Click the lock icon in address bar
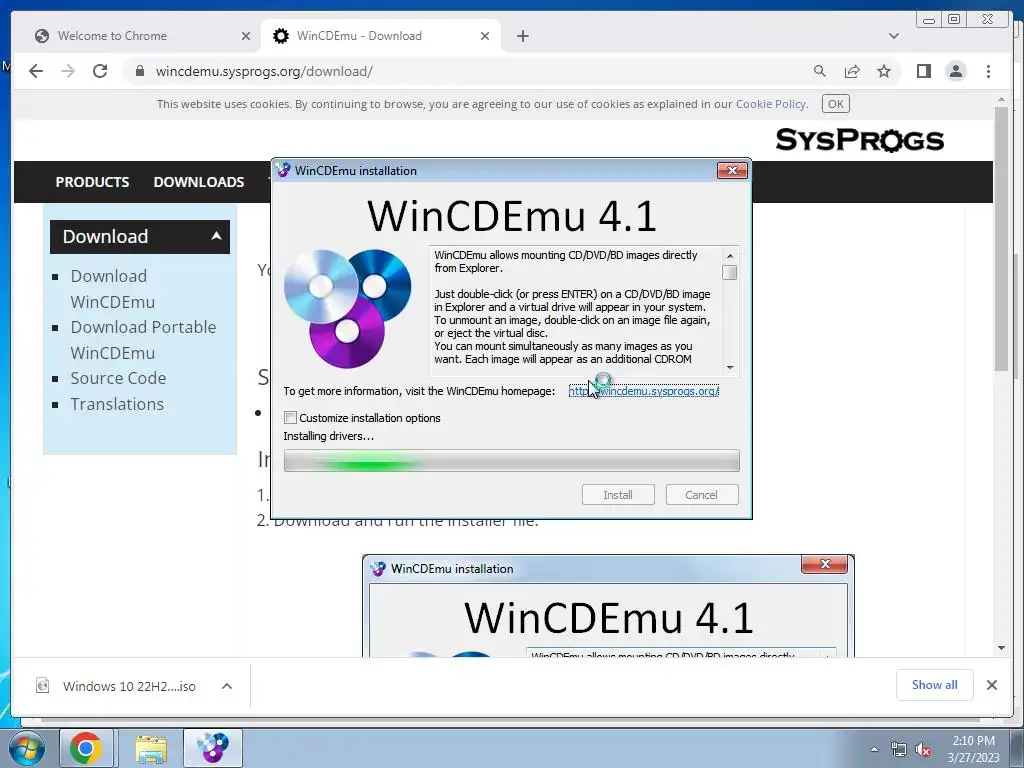The height and width of the screenshot is (768, 1024). tap(139, 71)
